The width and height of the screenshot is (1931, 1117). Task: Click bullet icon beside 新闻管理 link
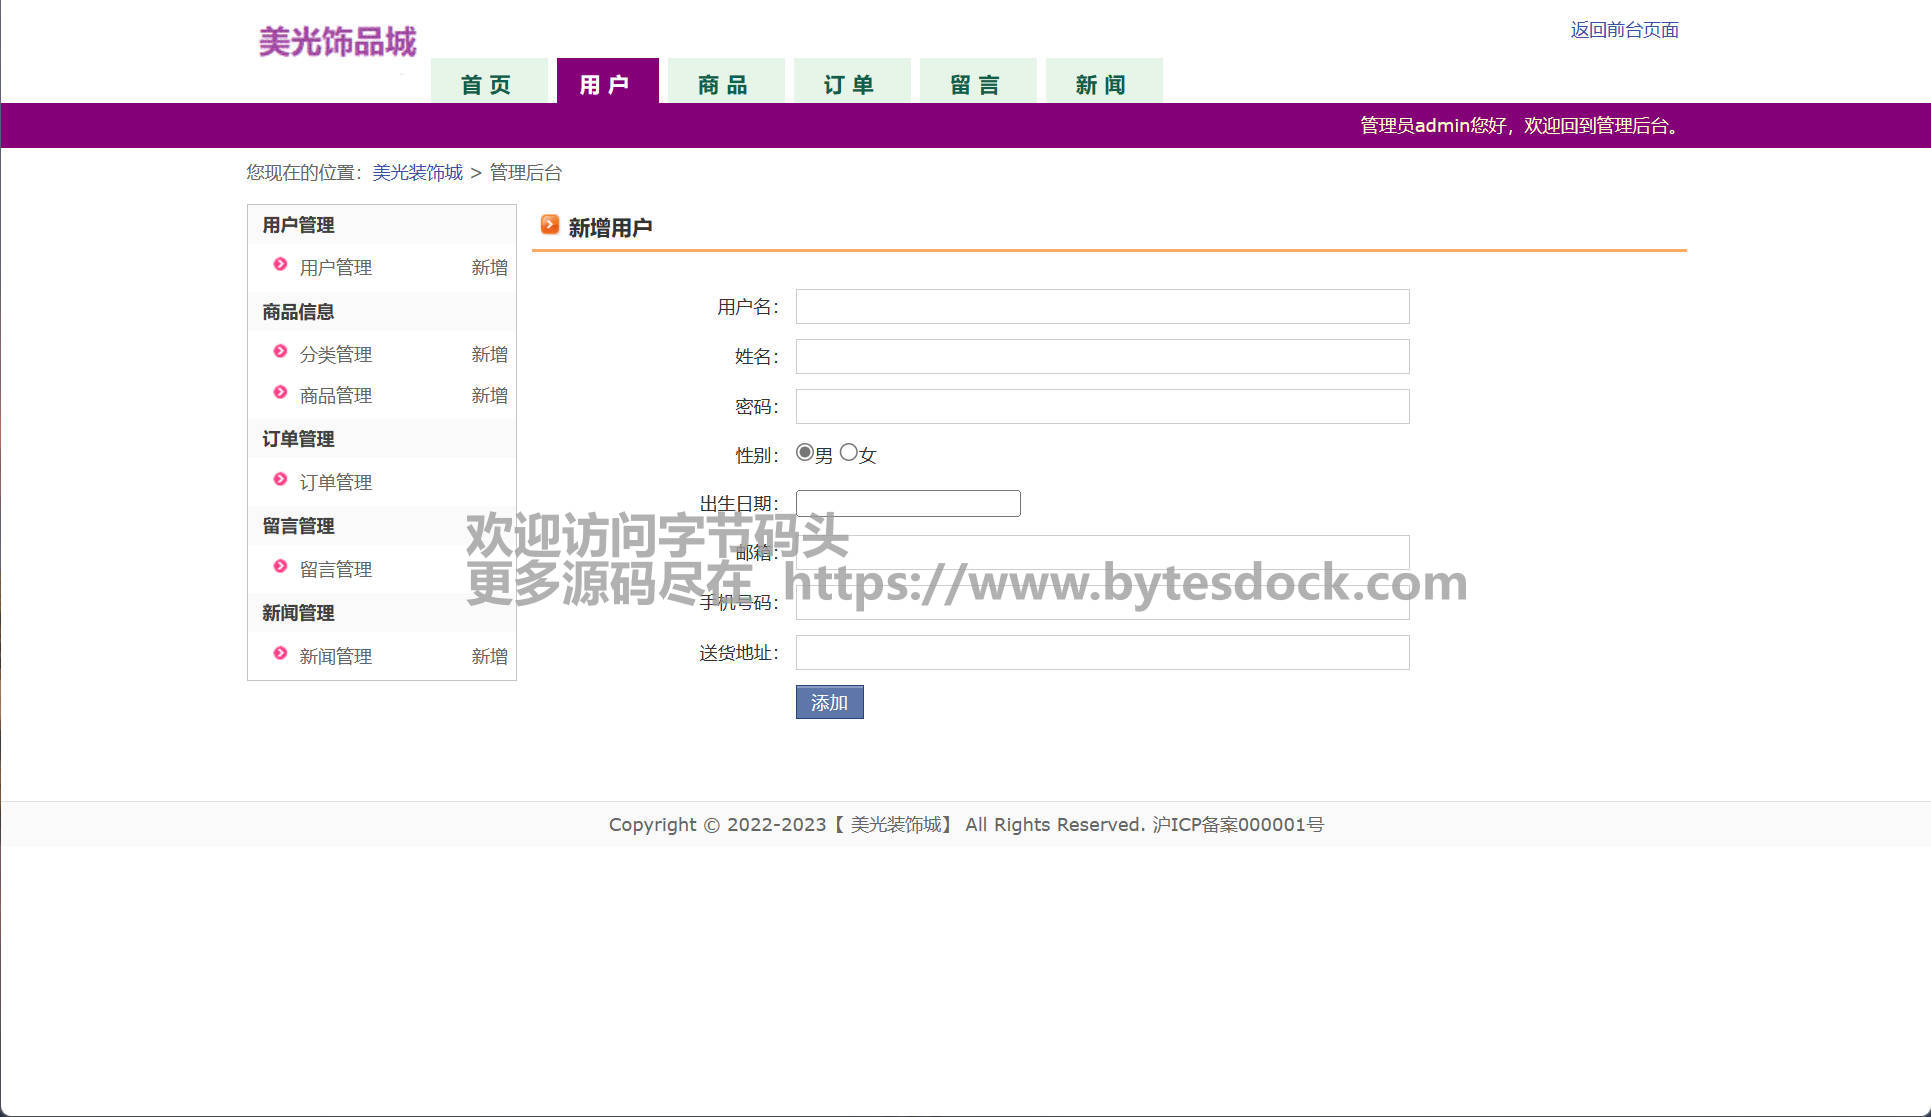280,654
